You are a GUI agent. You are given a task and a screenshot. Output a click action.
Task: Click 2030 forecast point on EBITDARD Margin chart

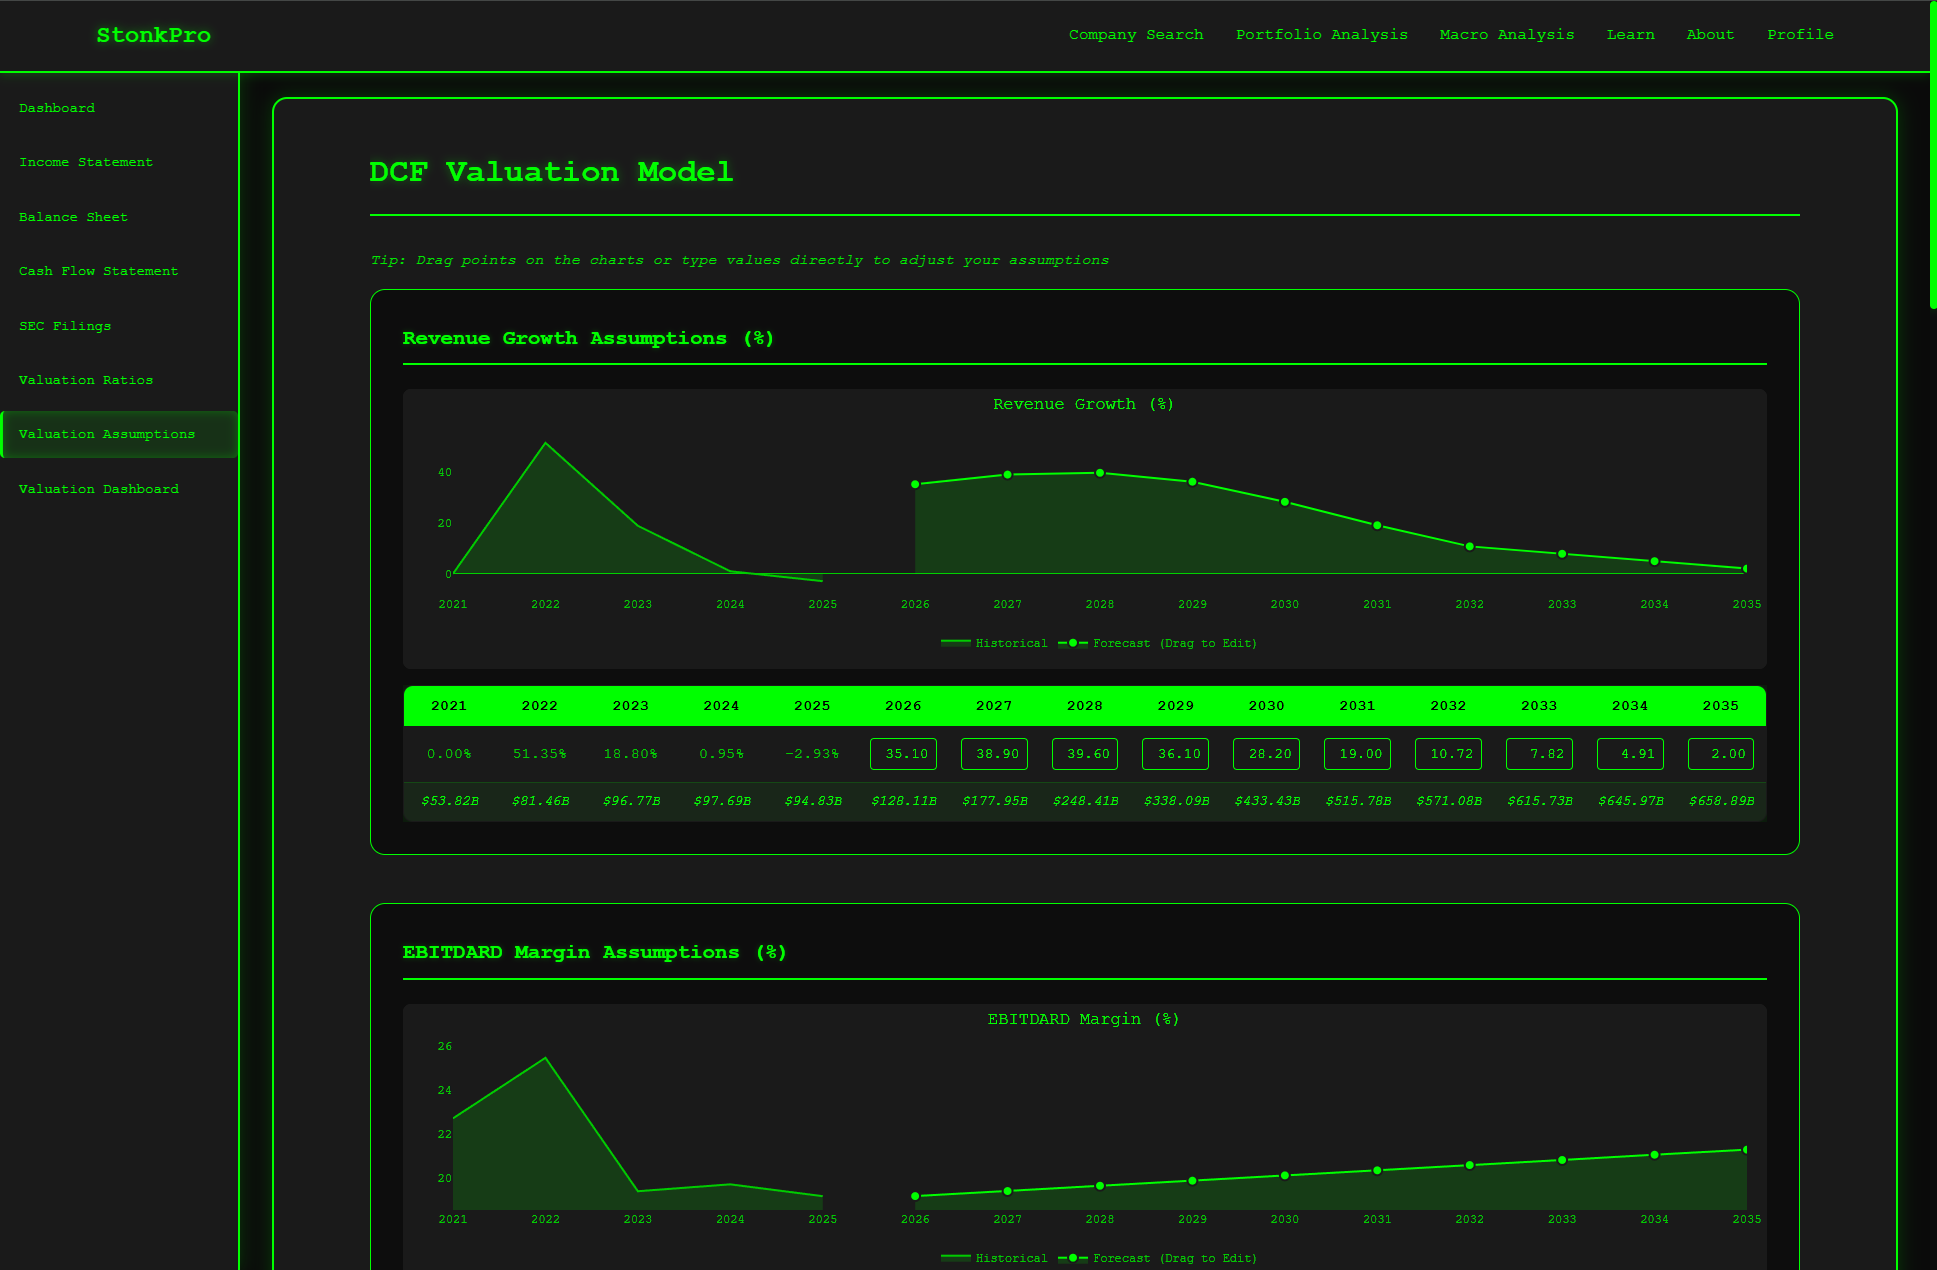click(x=1285, y=1176)
